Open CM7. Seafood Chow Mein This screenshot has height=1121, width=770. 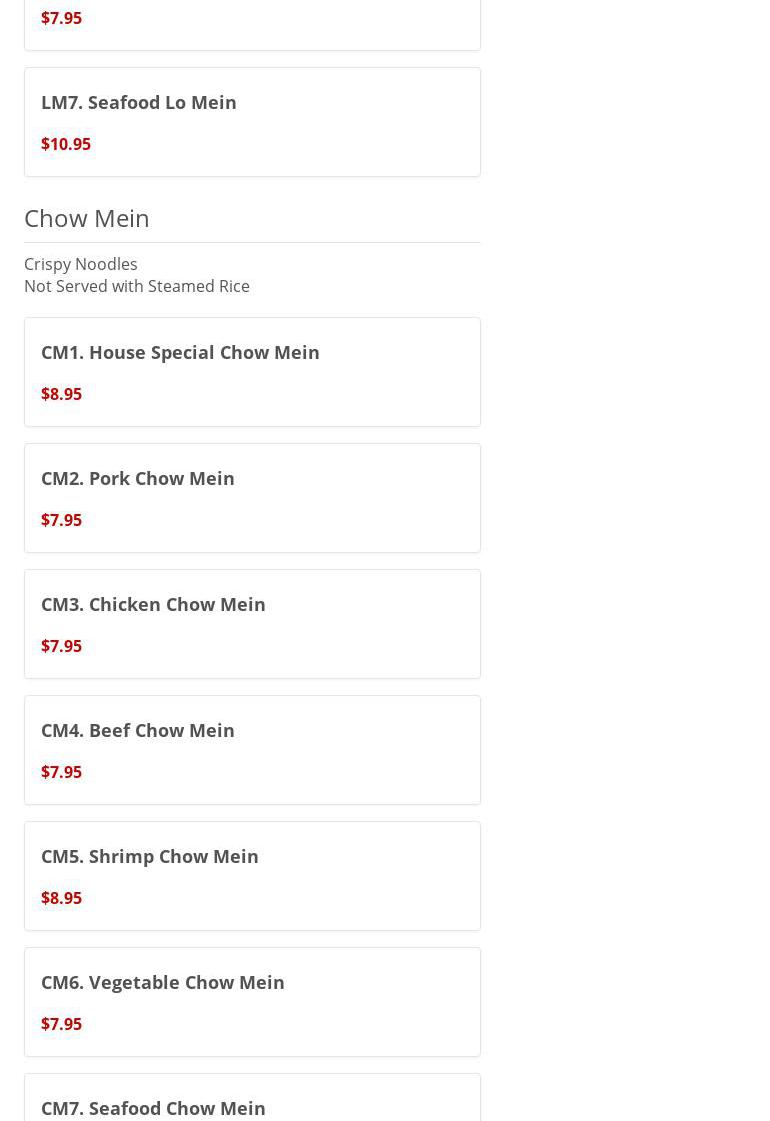pyautogui.click(x=153, y=1107)
